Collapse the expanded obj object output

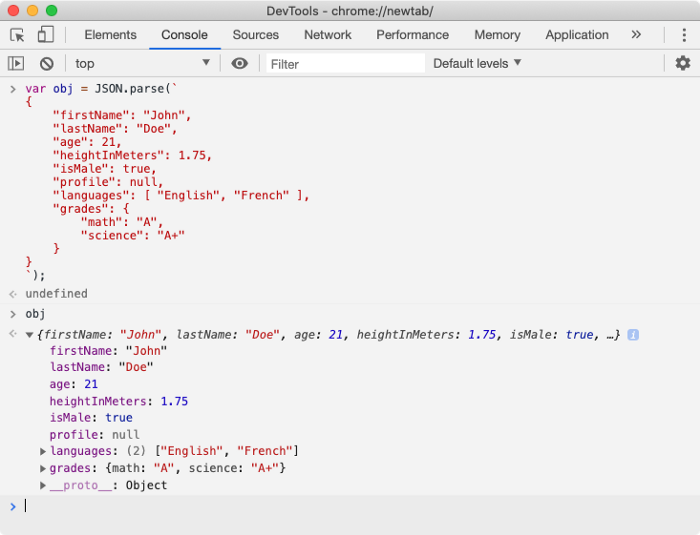[x=29, y=335]
